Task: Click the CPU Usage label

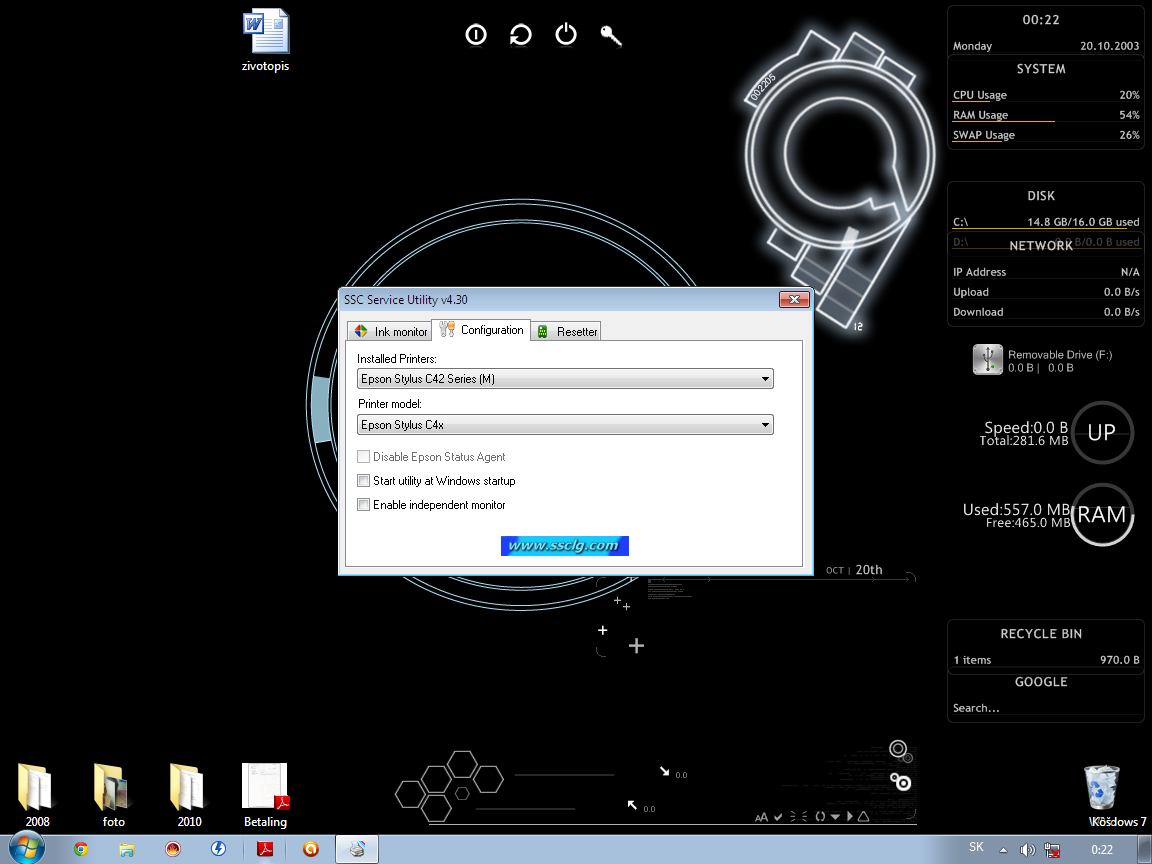Action: click(x=980, y=95)
